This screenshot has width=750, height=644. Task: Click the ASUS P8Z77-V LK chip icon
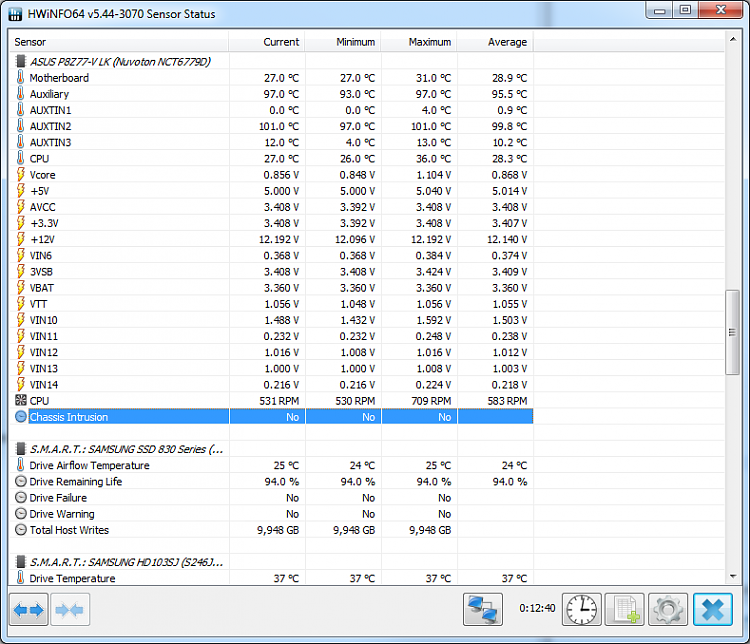coord(21,61)
